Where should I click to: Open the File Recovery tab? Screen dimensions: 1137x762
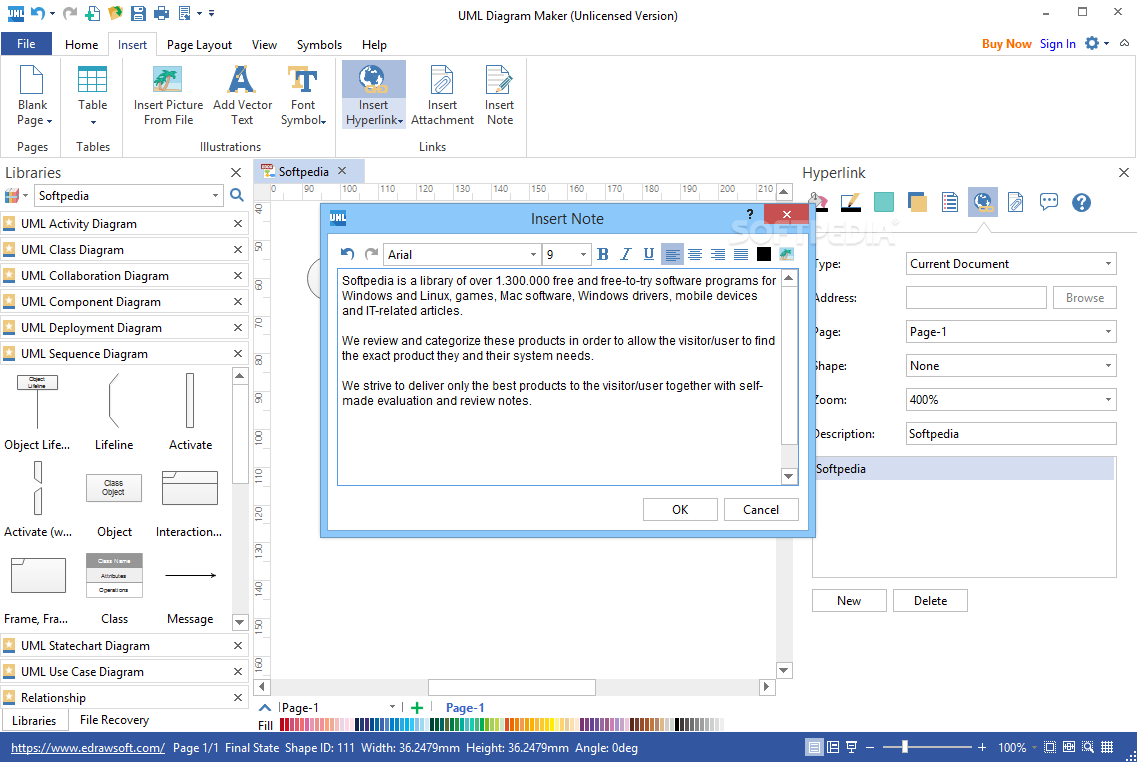point(114,720)
